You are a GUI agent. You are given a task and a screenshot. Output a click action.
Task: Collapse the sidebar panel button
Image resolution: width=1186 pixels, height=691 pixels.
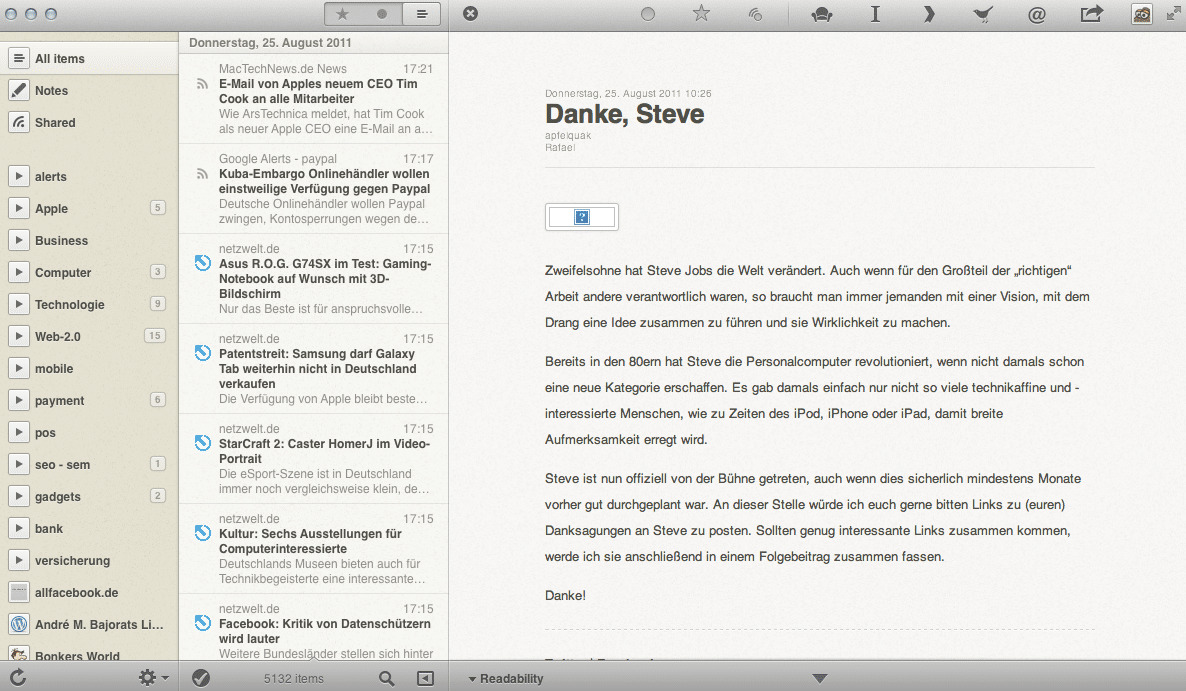click(426, 678)
